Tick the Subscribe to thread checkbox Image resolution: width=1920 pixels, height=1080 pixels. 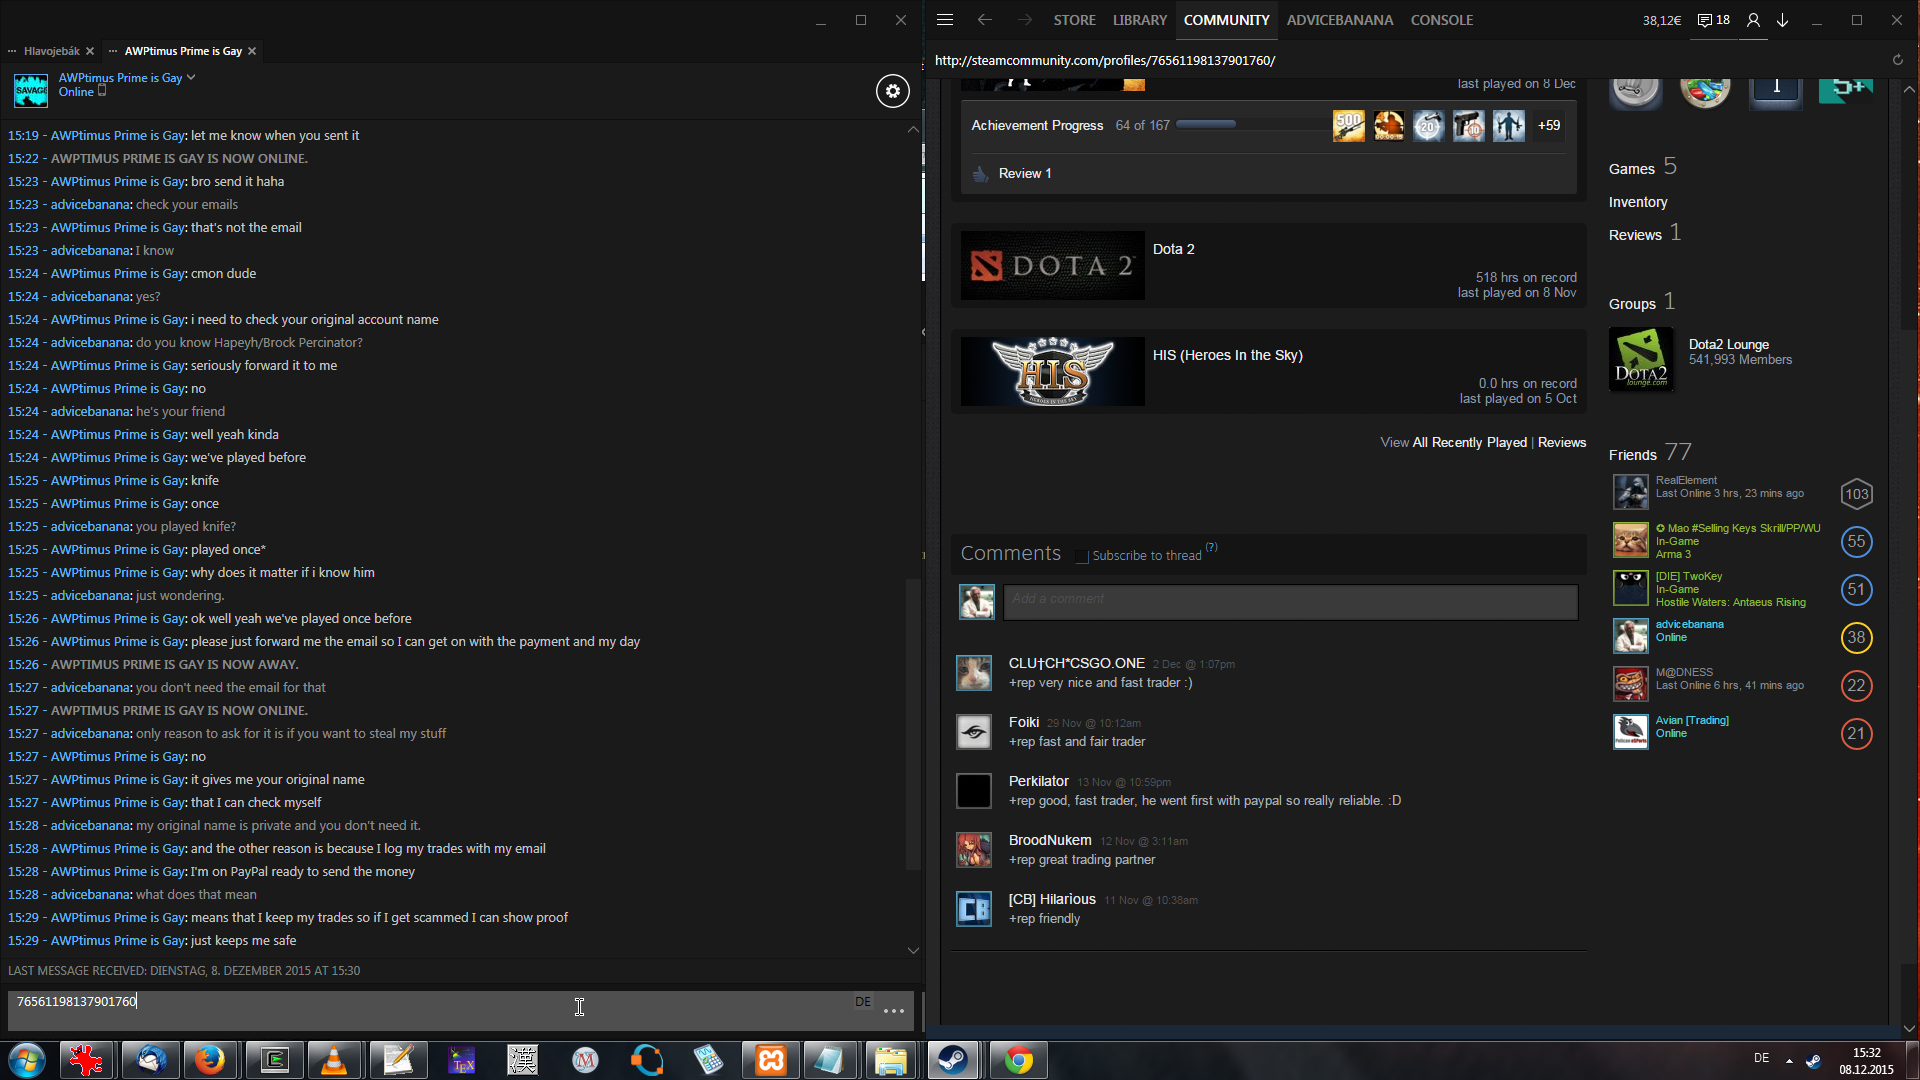coord(1081,557)
